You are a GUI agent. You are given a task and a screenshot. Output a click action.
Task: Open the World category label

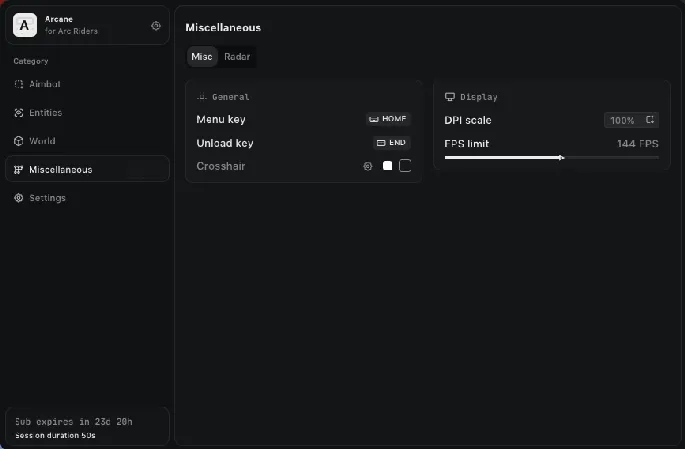(43, 141)
